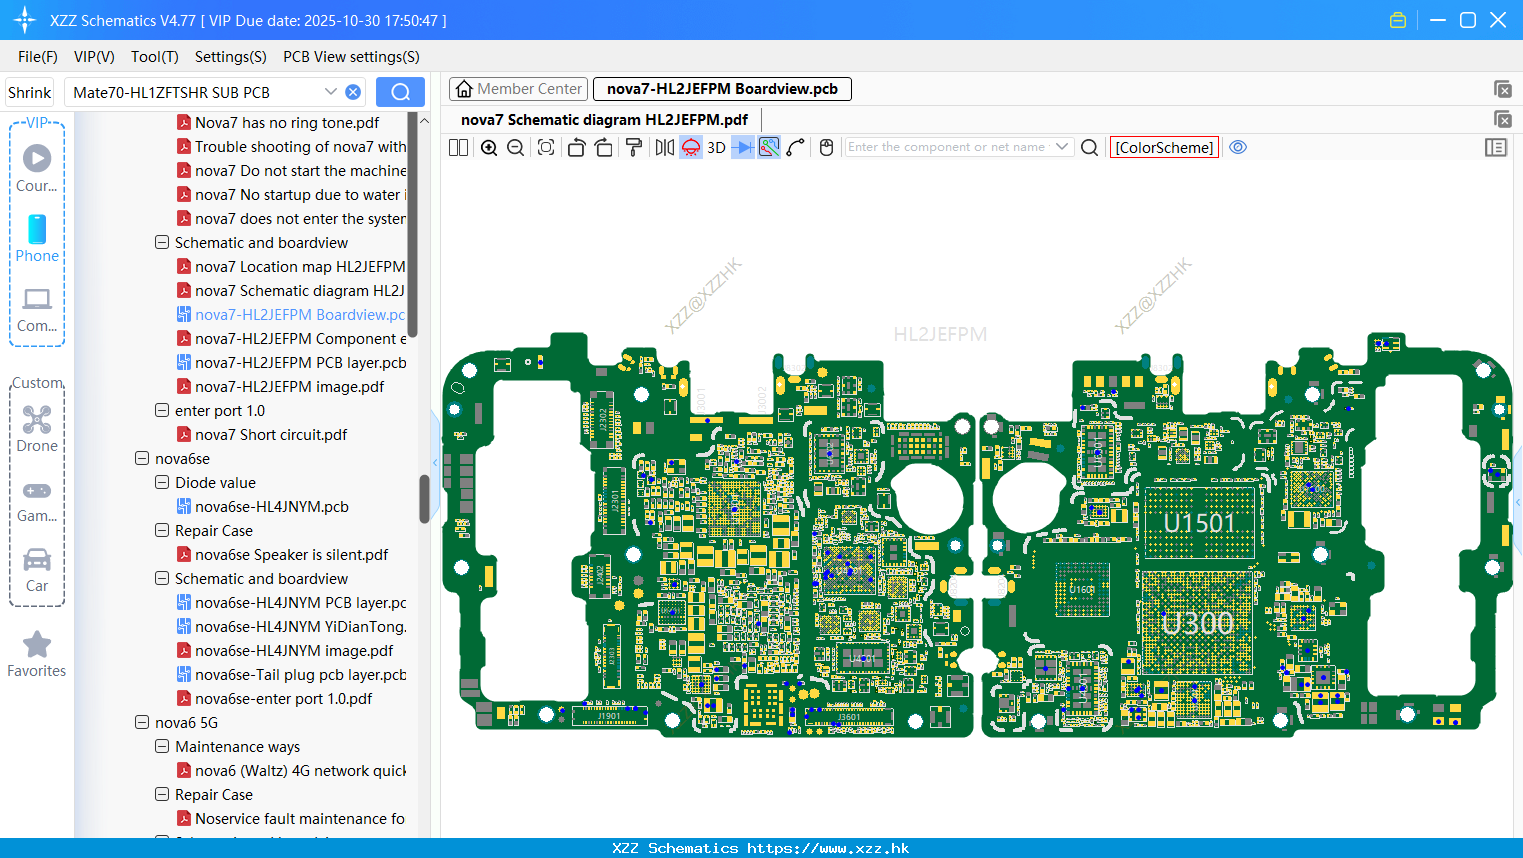
Task: Open Favorites
Action: [37, 655]
